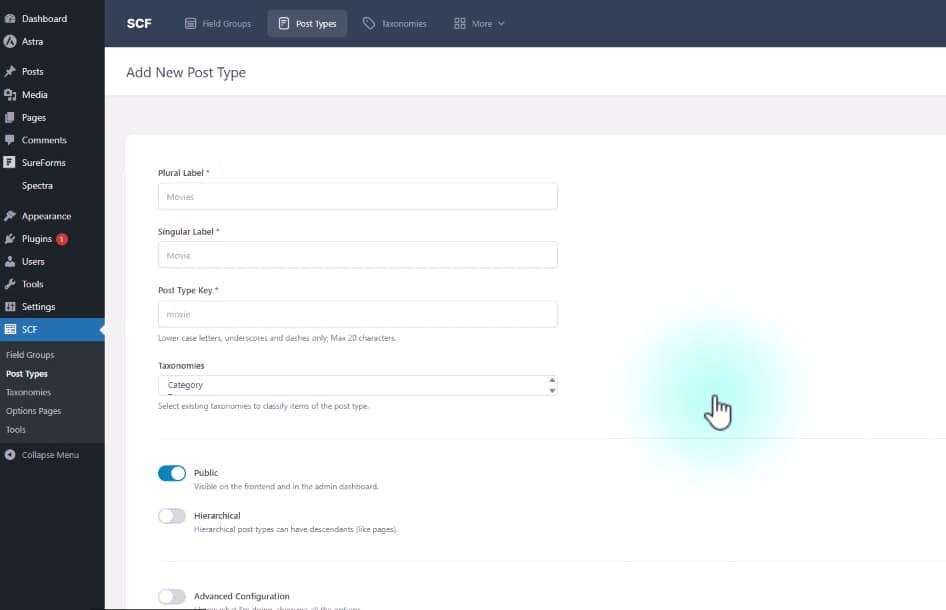The width and height of the screenshot is (946, 610).
Task: Go to Field Groups in SCF submenu
Action: coord(30,355)
